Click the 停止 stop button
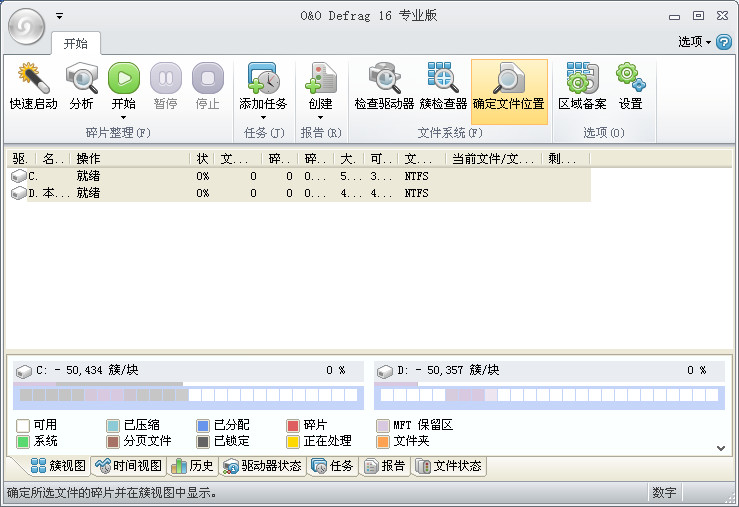This screenshot has width=739, height=507. click(x=207, y=87)
